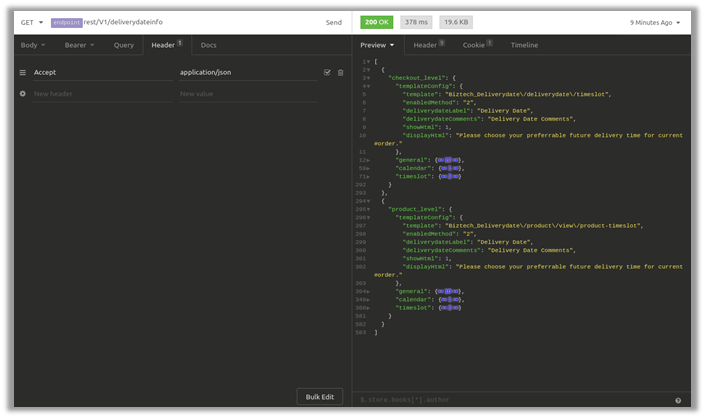Toggle the Accept header enabled checkbox
The height and width of the screenshot is (418, 705).
[x=327, y=73]
